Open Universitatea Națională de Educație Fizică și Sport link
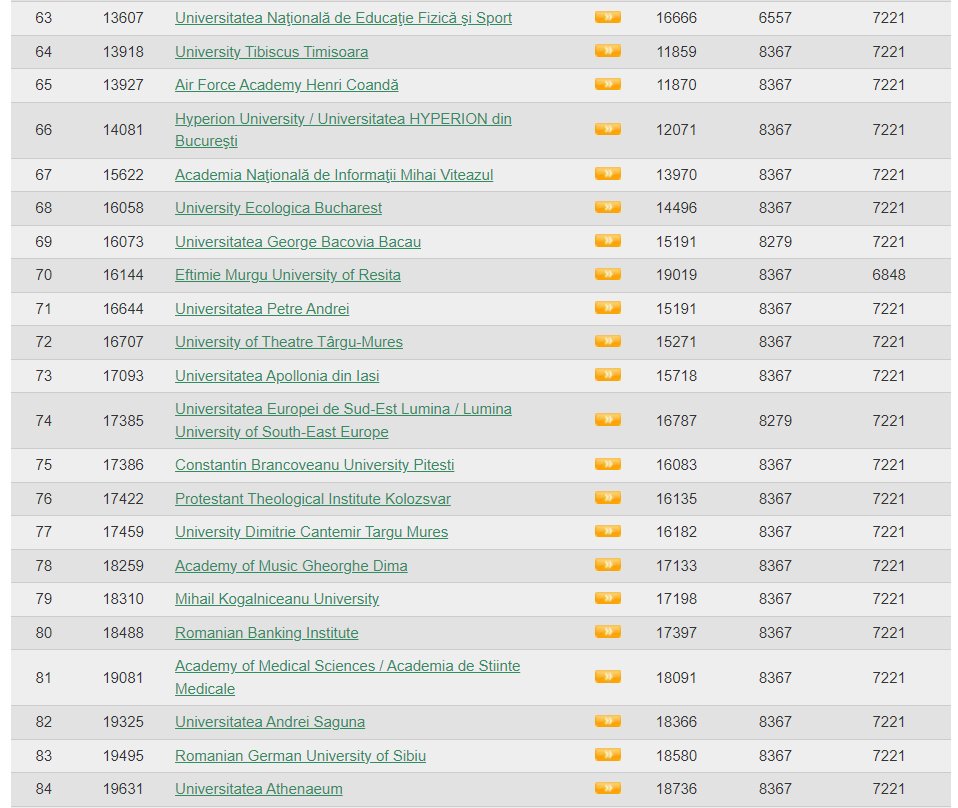Image resolution: width=958 pixels, height=808 pixels. pyautogui.click(x=343, y=18)
